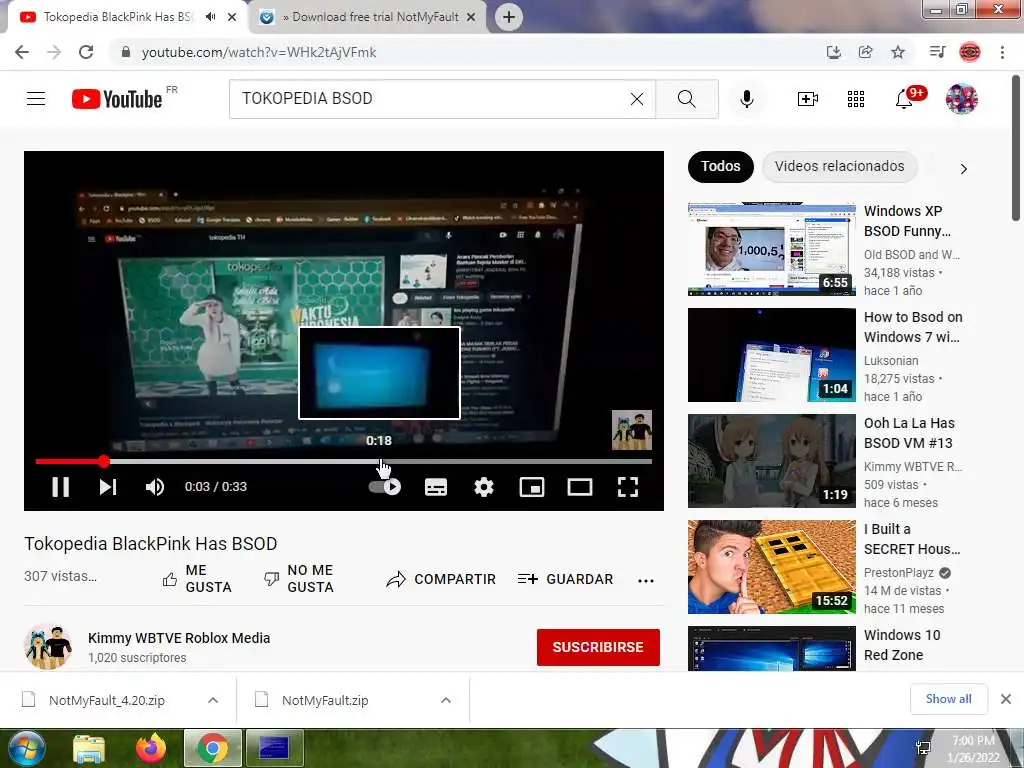Open the YouTube apps grid
Screen dimensions: 1024x768
coord(856,99)
